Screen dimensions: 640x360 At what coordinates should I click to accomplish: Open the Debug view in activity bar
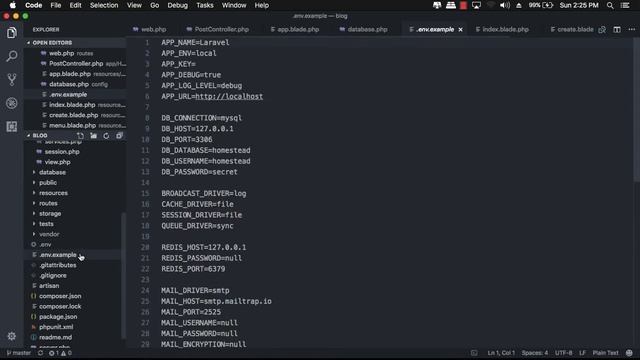[x=12, y=103]
